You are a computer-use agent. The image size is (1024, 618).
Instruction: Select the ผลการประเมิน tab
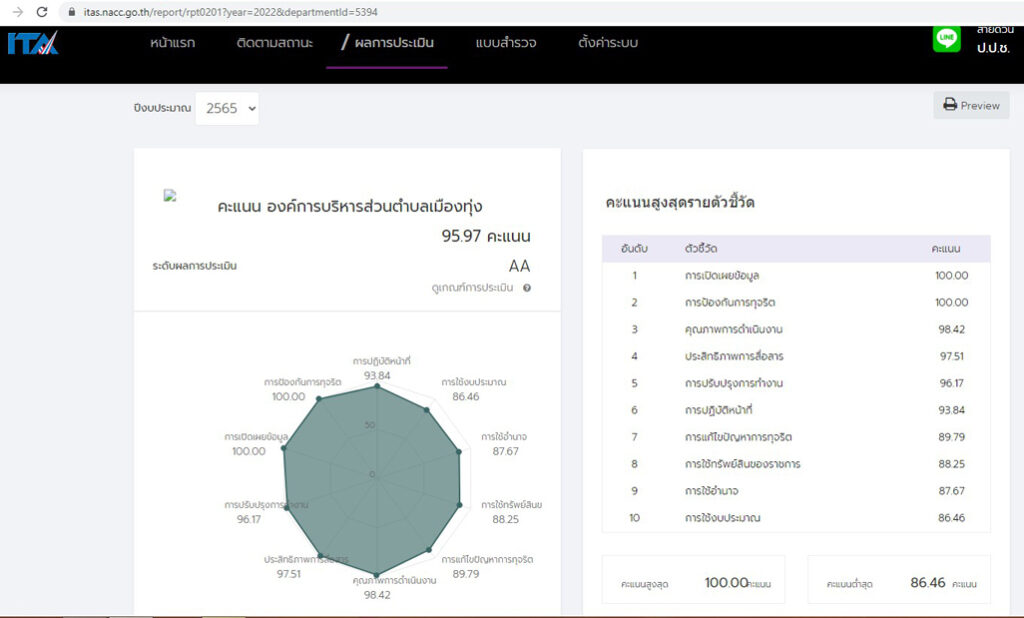[x=387, y=43]
